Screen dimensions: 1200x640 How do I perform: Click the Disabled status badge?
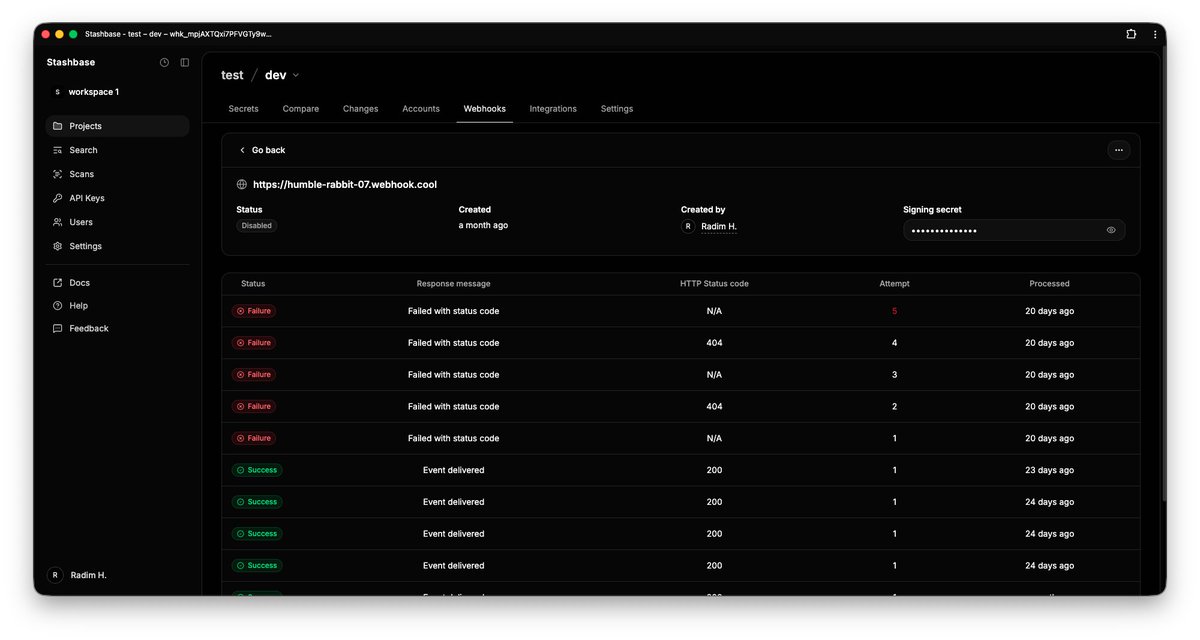257,226
